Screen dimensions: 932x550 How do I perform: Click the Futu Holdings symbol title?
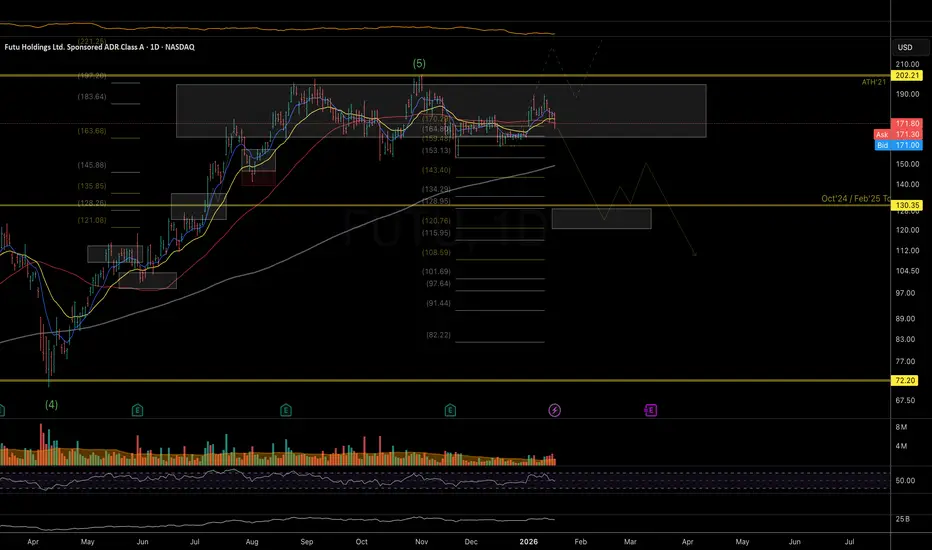point(99,47)
